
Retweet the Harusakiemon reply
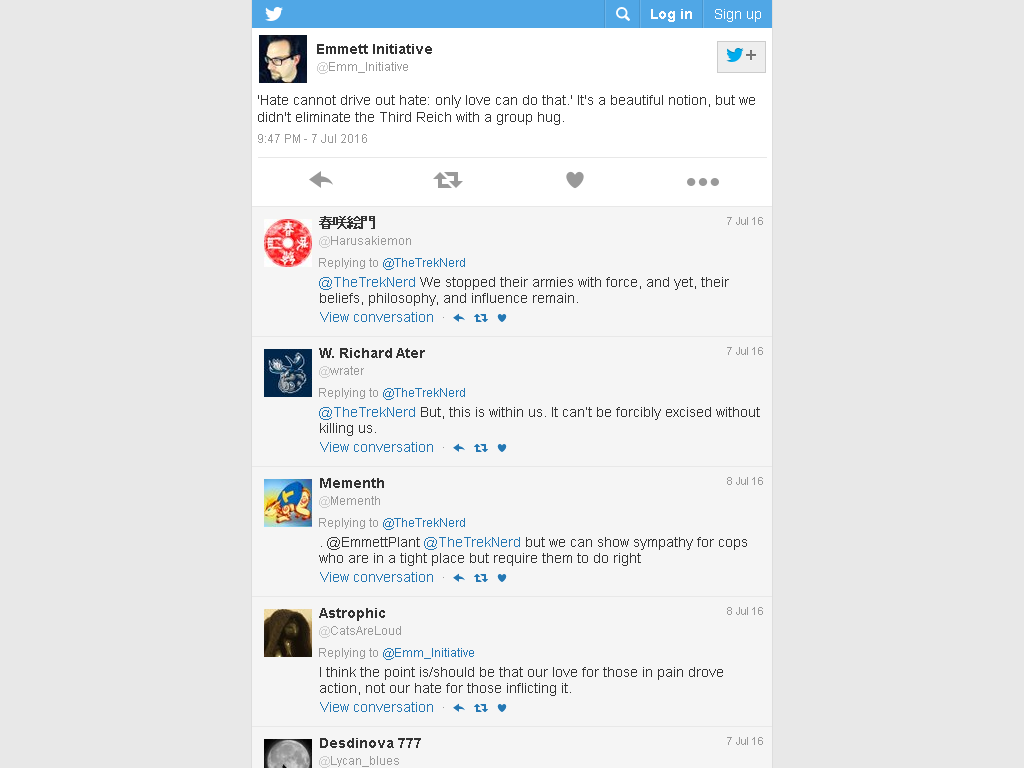(481, 318)
